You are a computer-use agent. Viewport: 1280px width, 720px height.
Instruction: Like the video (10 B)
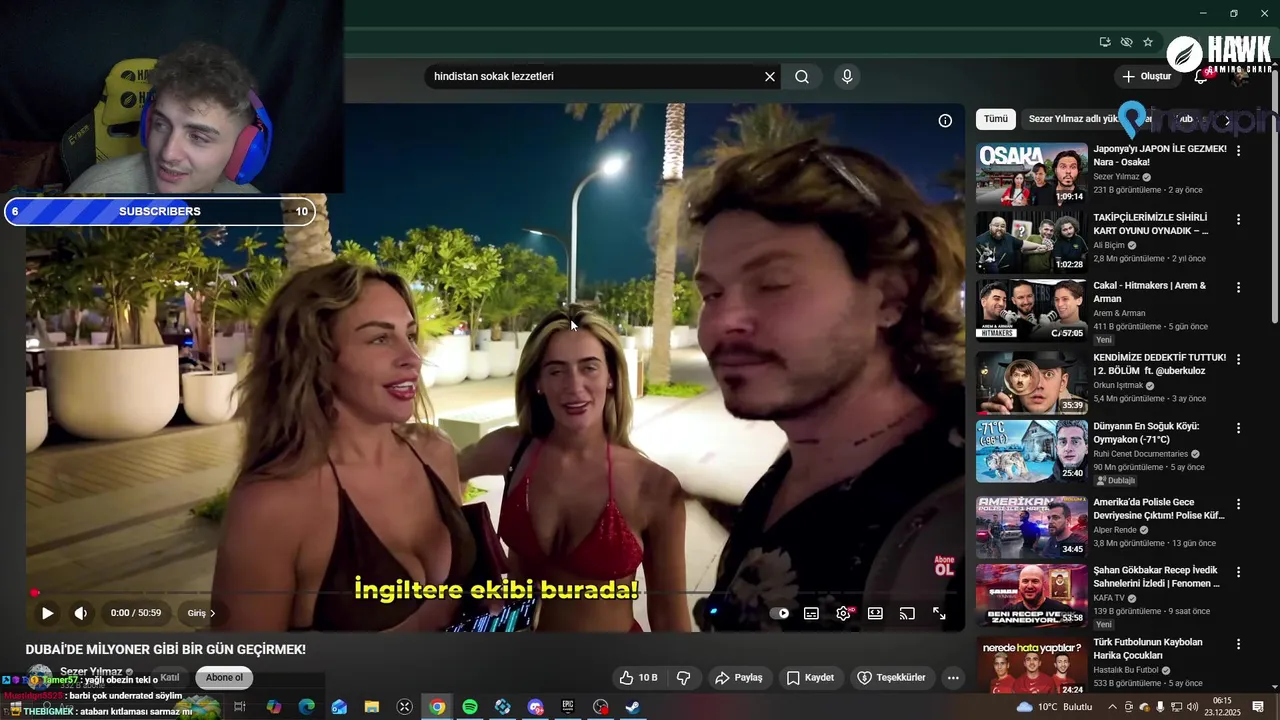click(x=638, y=677)
